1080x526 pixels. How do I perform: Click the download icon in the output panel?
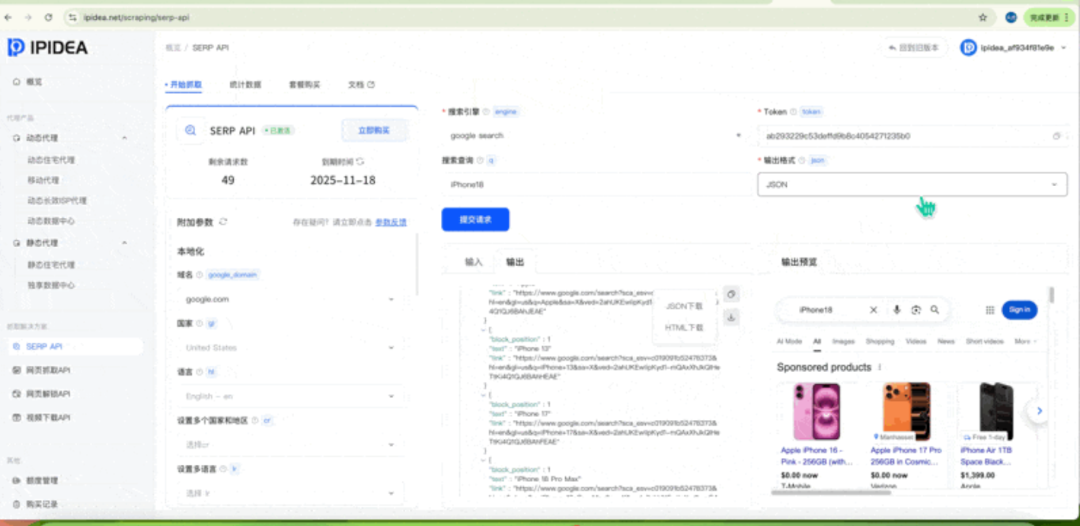tap(731, 317)
